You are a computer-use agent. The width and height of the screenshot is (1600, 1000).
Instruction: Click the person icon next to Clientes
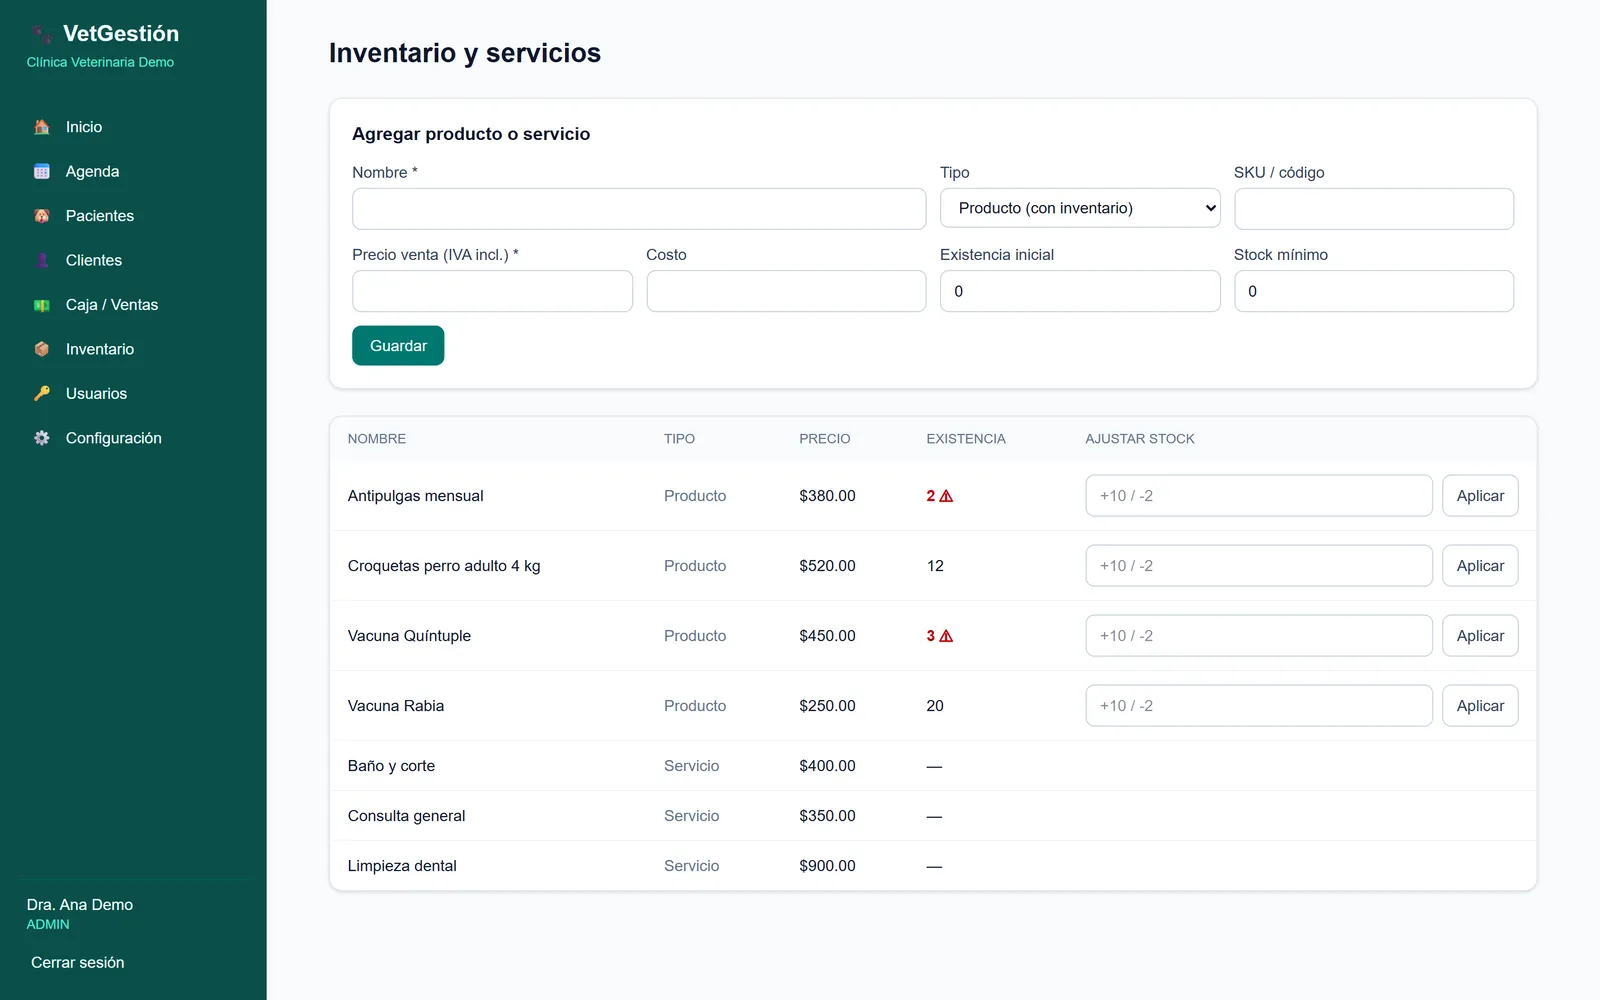pyautogui.click(x=42, y=260)
